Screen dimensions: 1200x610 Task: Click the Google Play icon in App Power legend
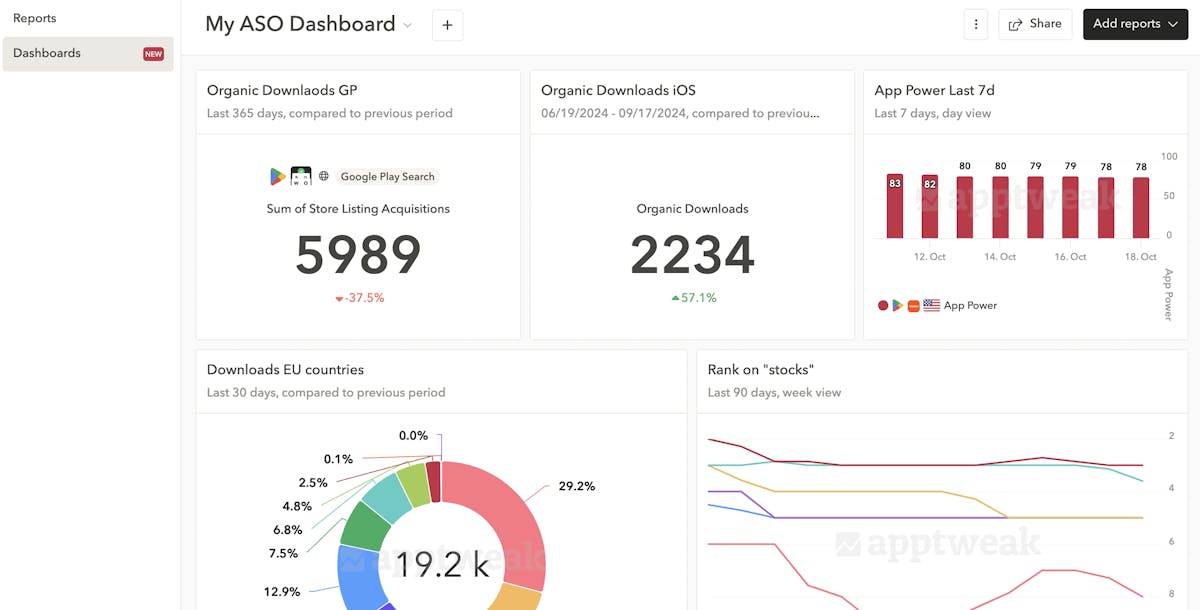tap(898, 305)
